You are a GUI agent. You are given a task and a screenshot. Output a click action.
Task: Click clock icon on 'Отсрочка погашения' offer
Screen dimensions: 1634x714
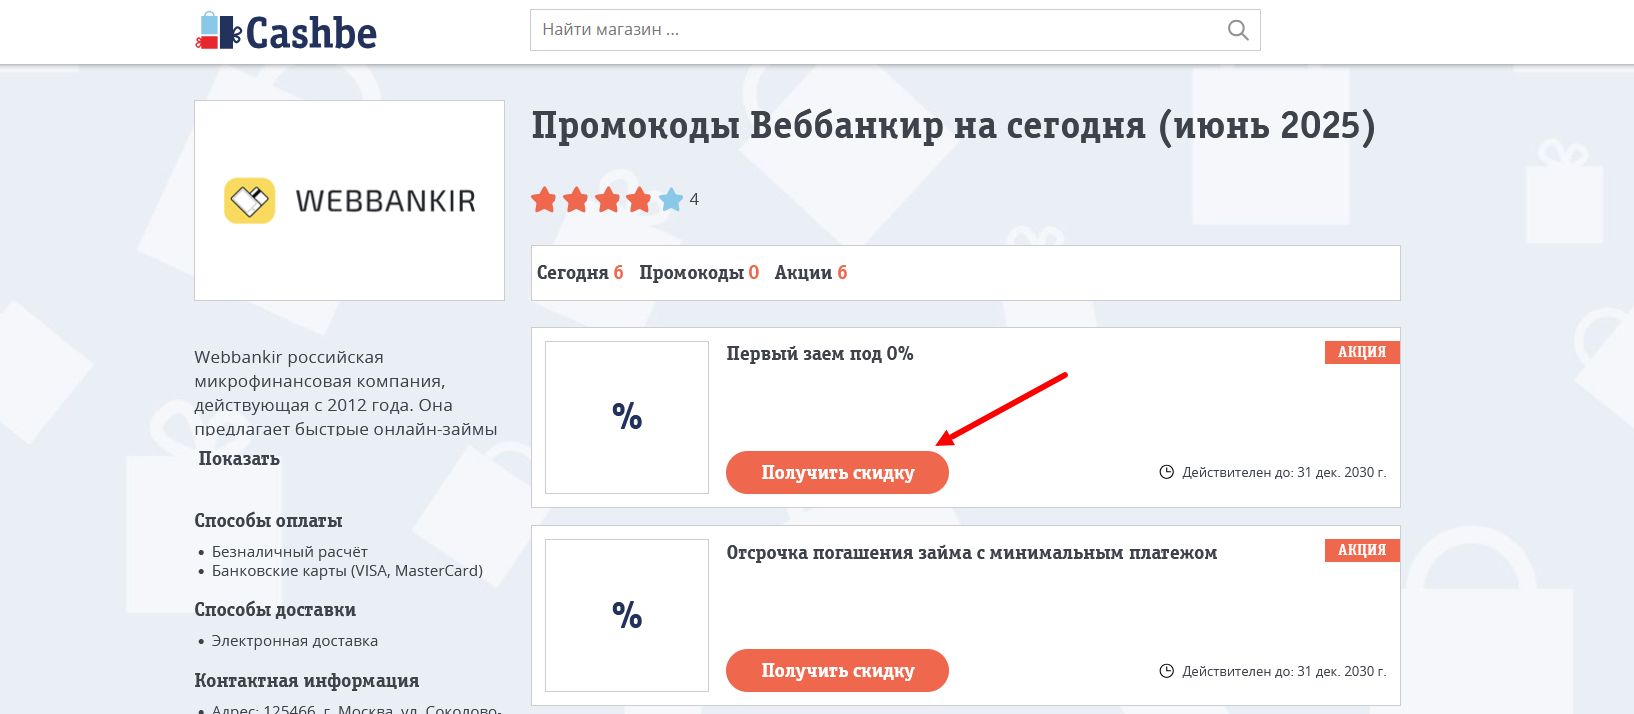click(x=1166, y=671)
